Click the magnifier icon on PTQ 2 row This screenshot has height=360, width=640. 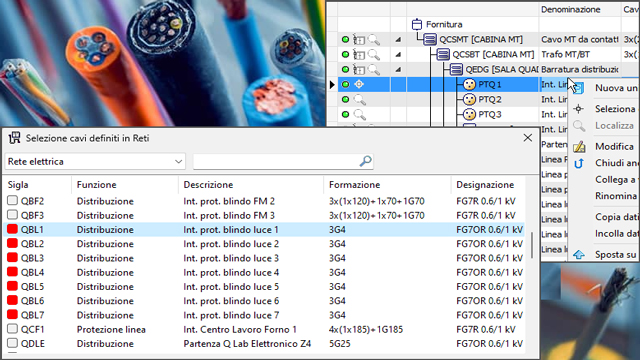(x=360, y=100)
